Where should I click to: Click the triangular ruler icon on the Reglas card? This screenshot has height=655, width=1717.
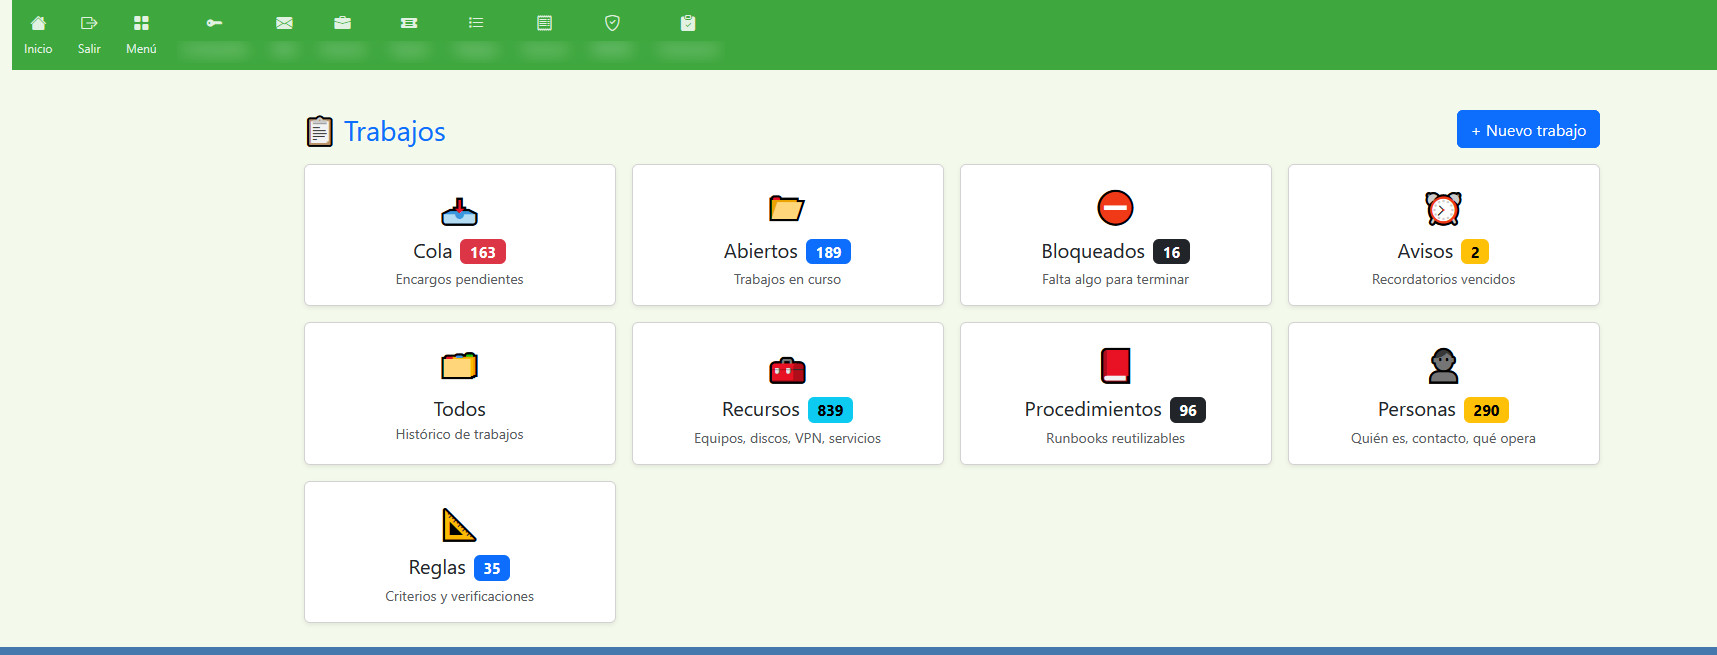(459, 525)
